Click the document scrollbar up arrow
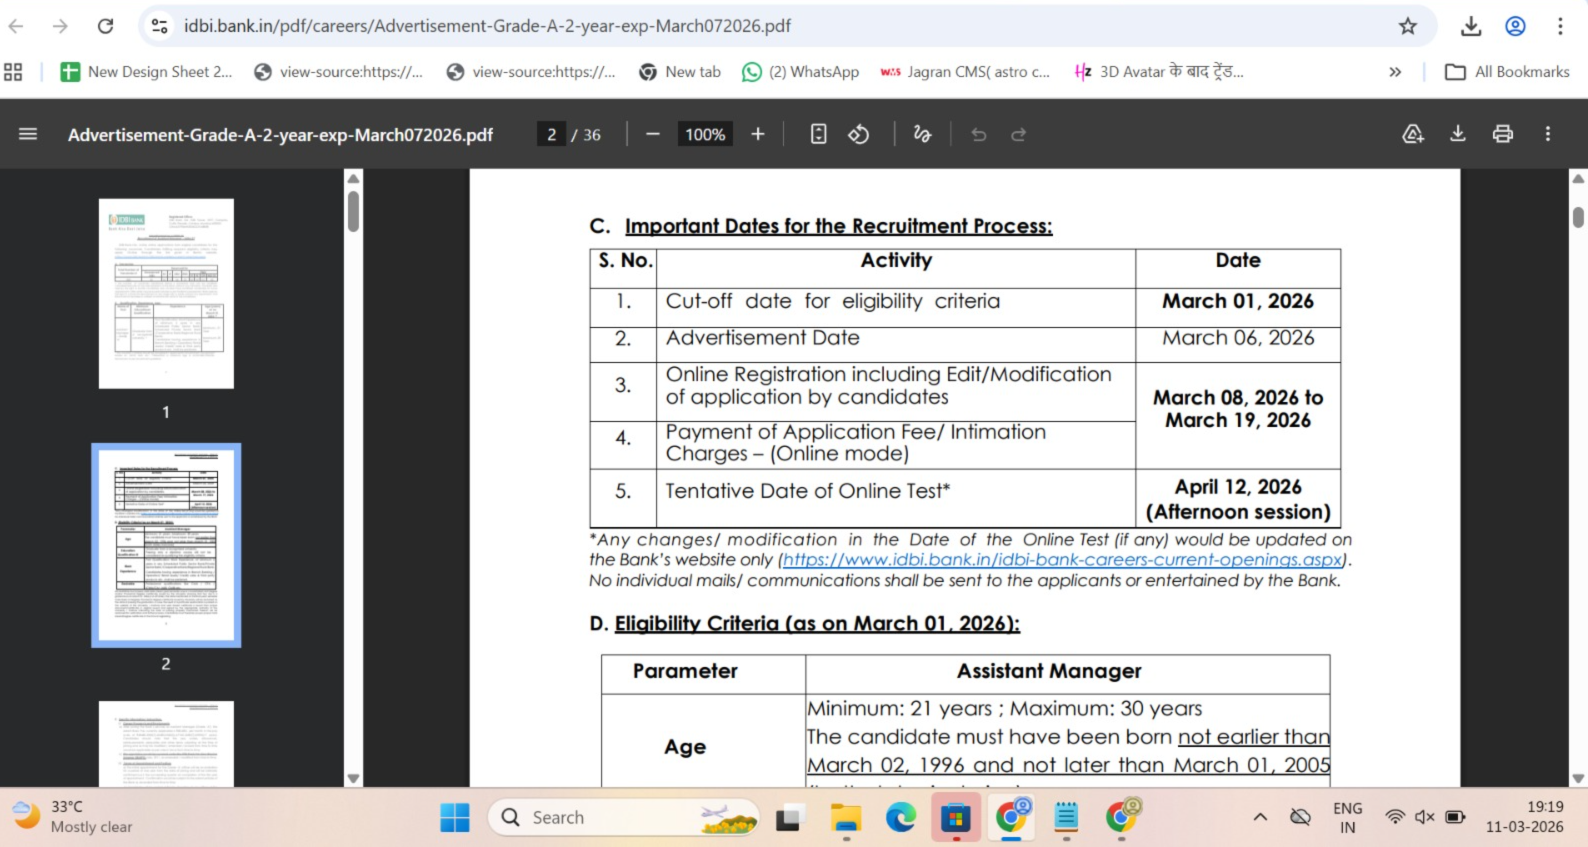 [1578, 178]
